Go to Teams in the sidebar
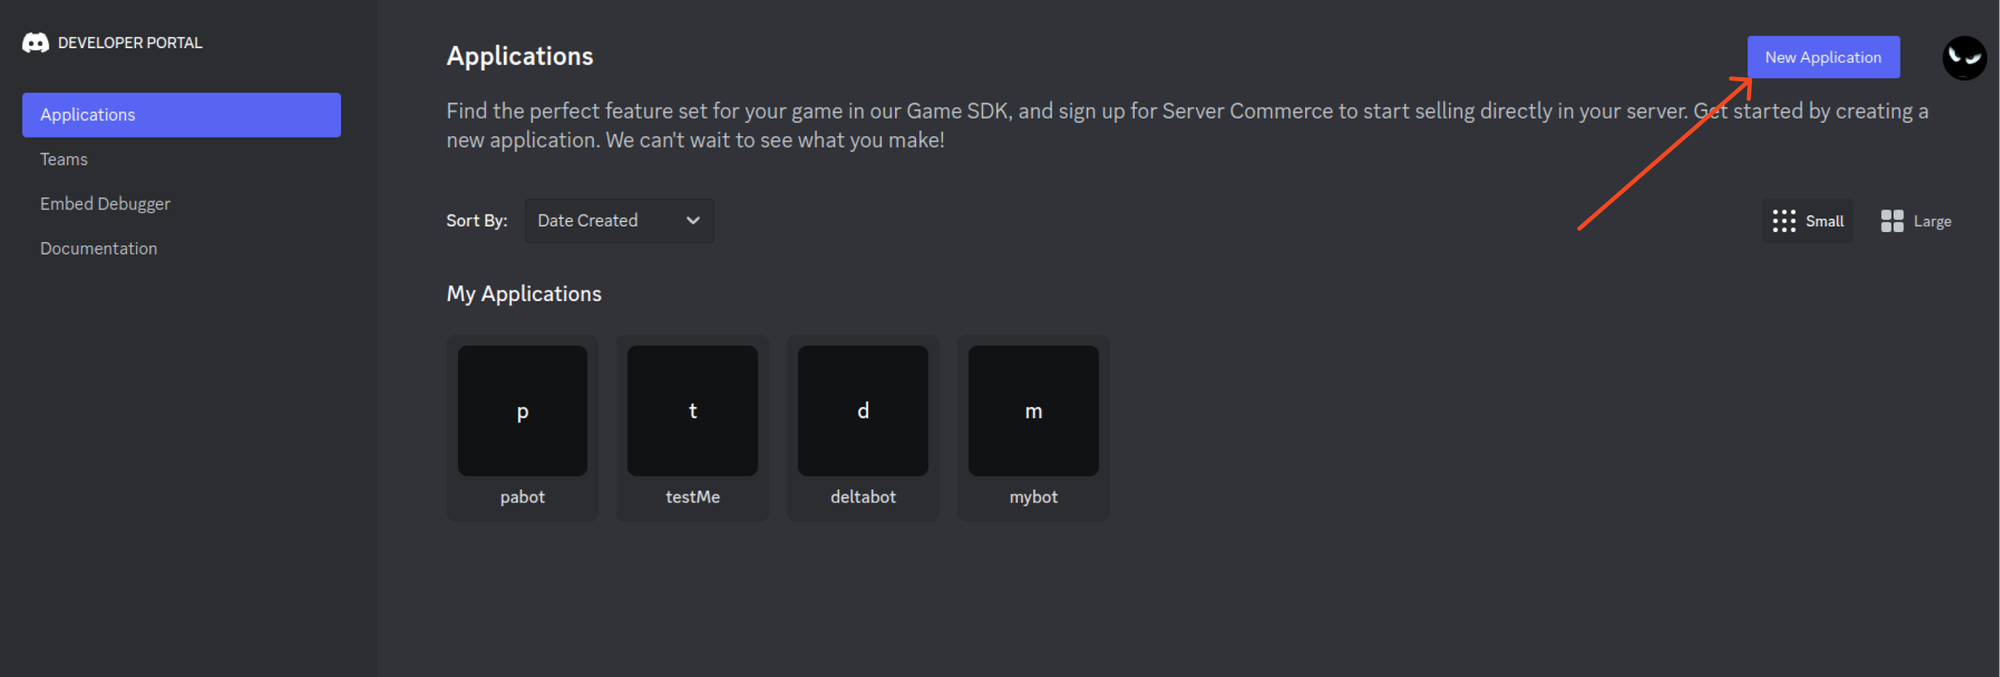Screen dimensions: 2000x677 [64, 159]
